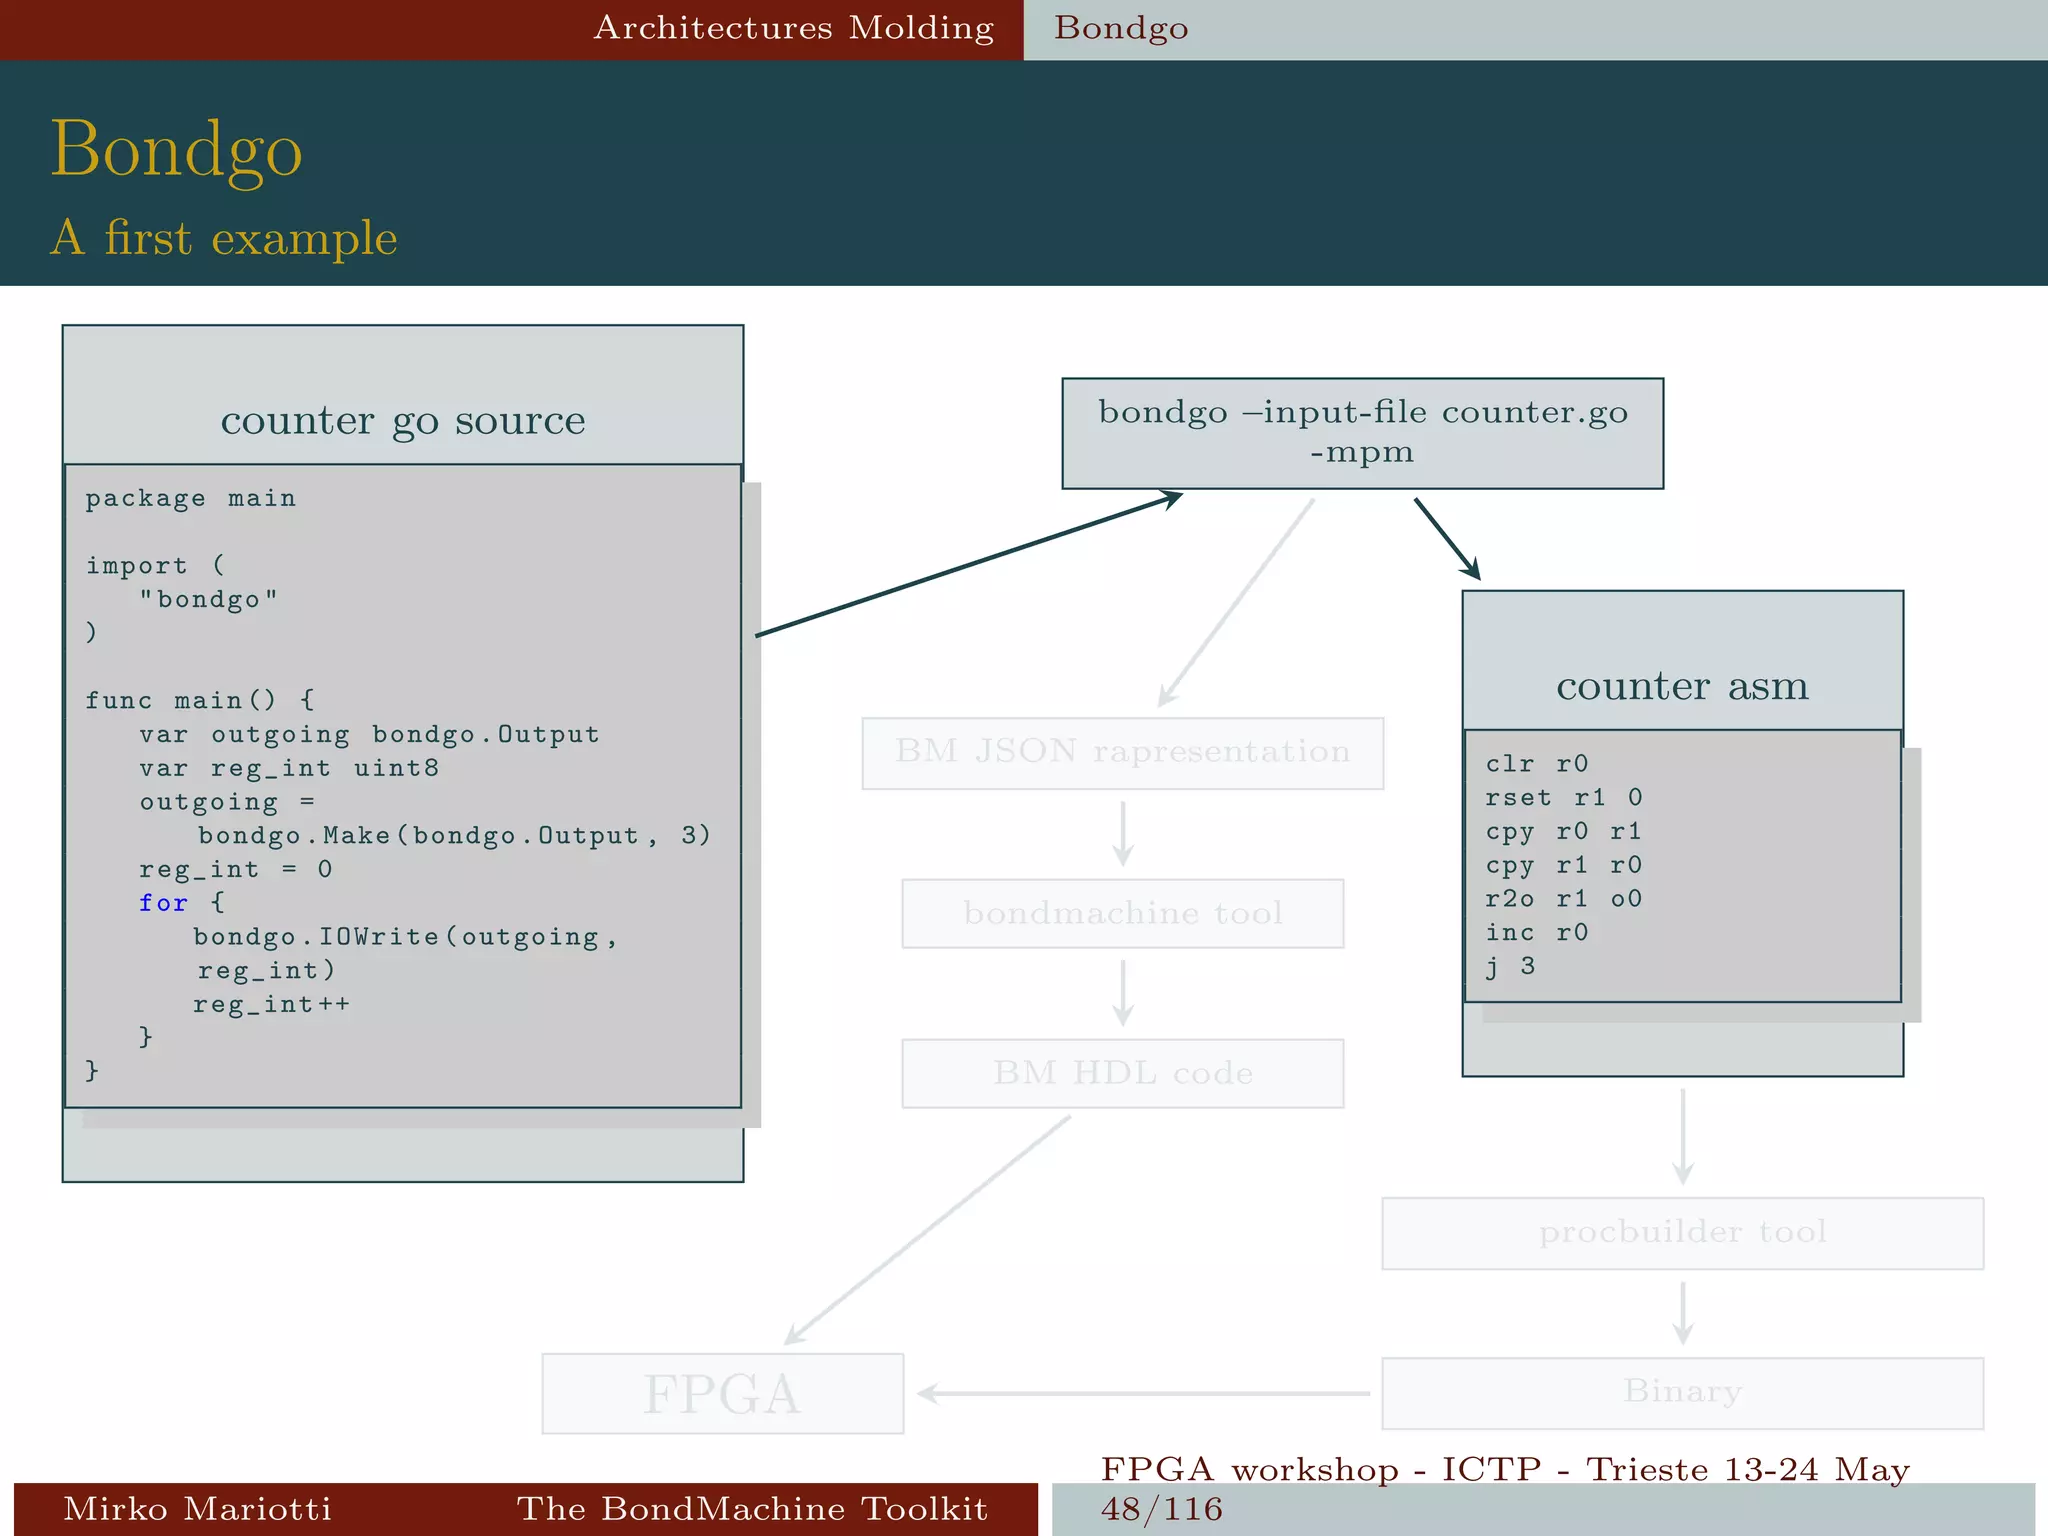This screenshot has width=2048, height=1536.
Task: Click arrow pointing from command to counter asm
Action: click(1447, 539)
